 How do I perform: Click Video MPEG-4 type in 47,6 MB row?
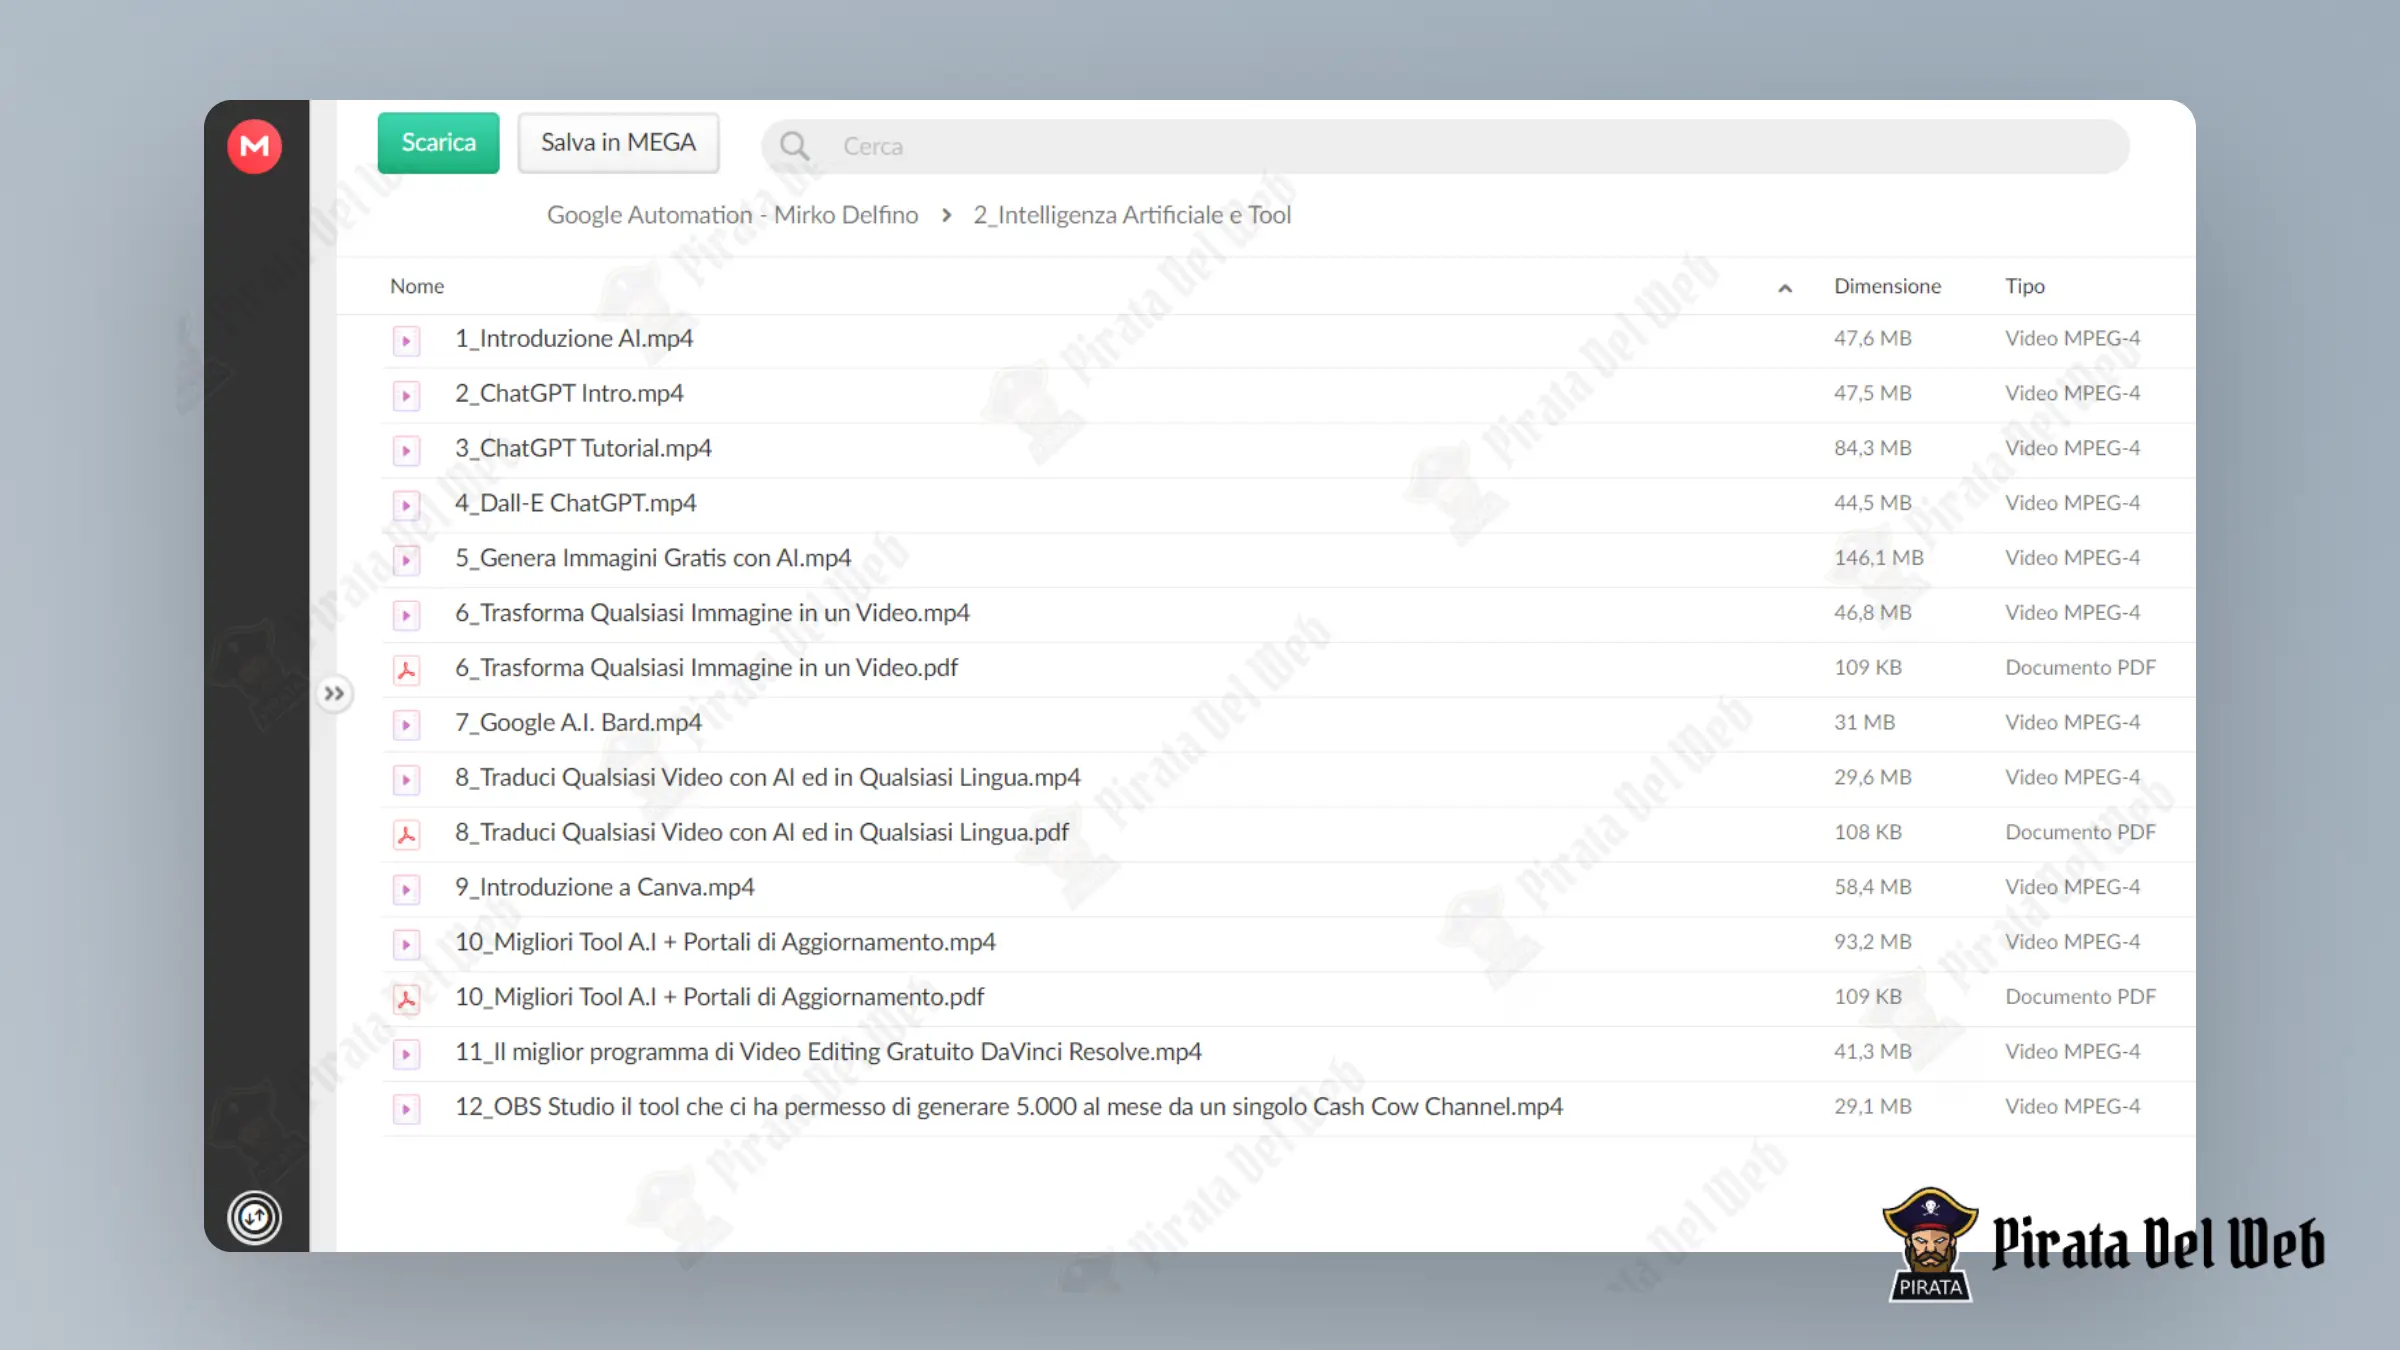pyautogui.click(x=2072, y=338)
